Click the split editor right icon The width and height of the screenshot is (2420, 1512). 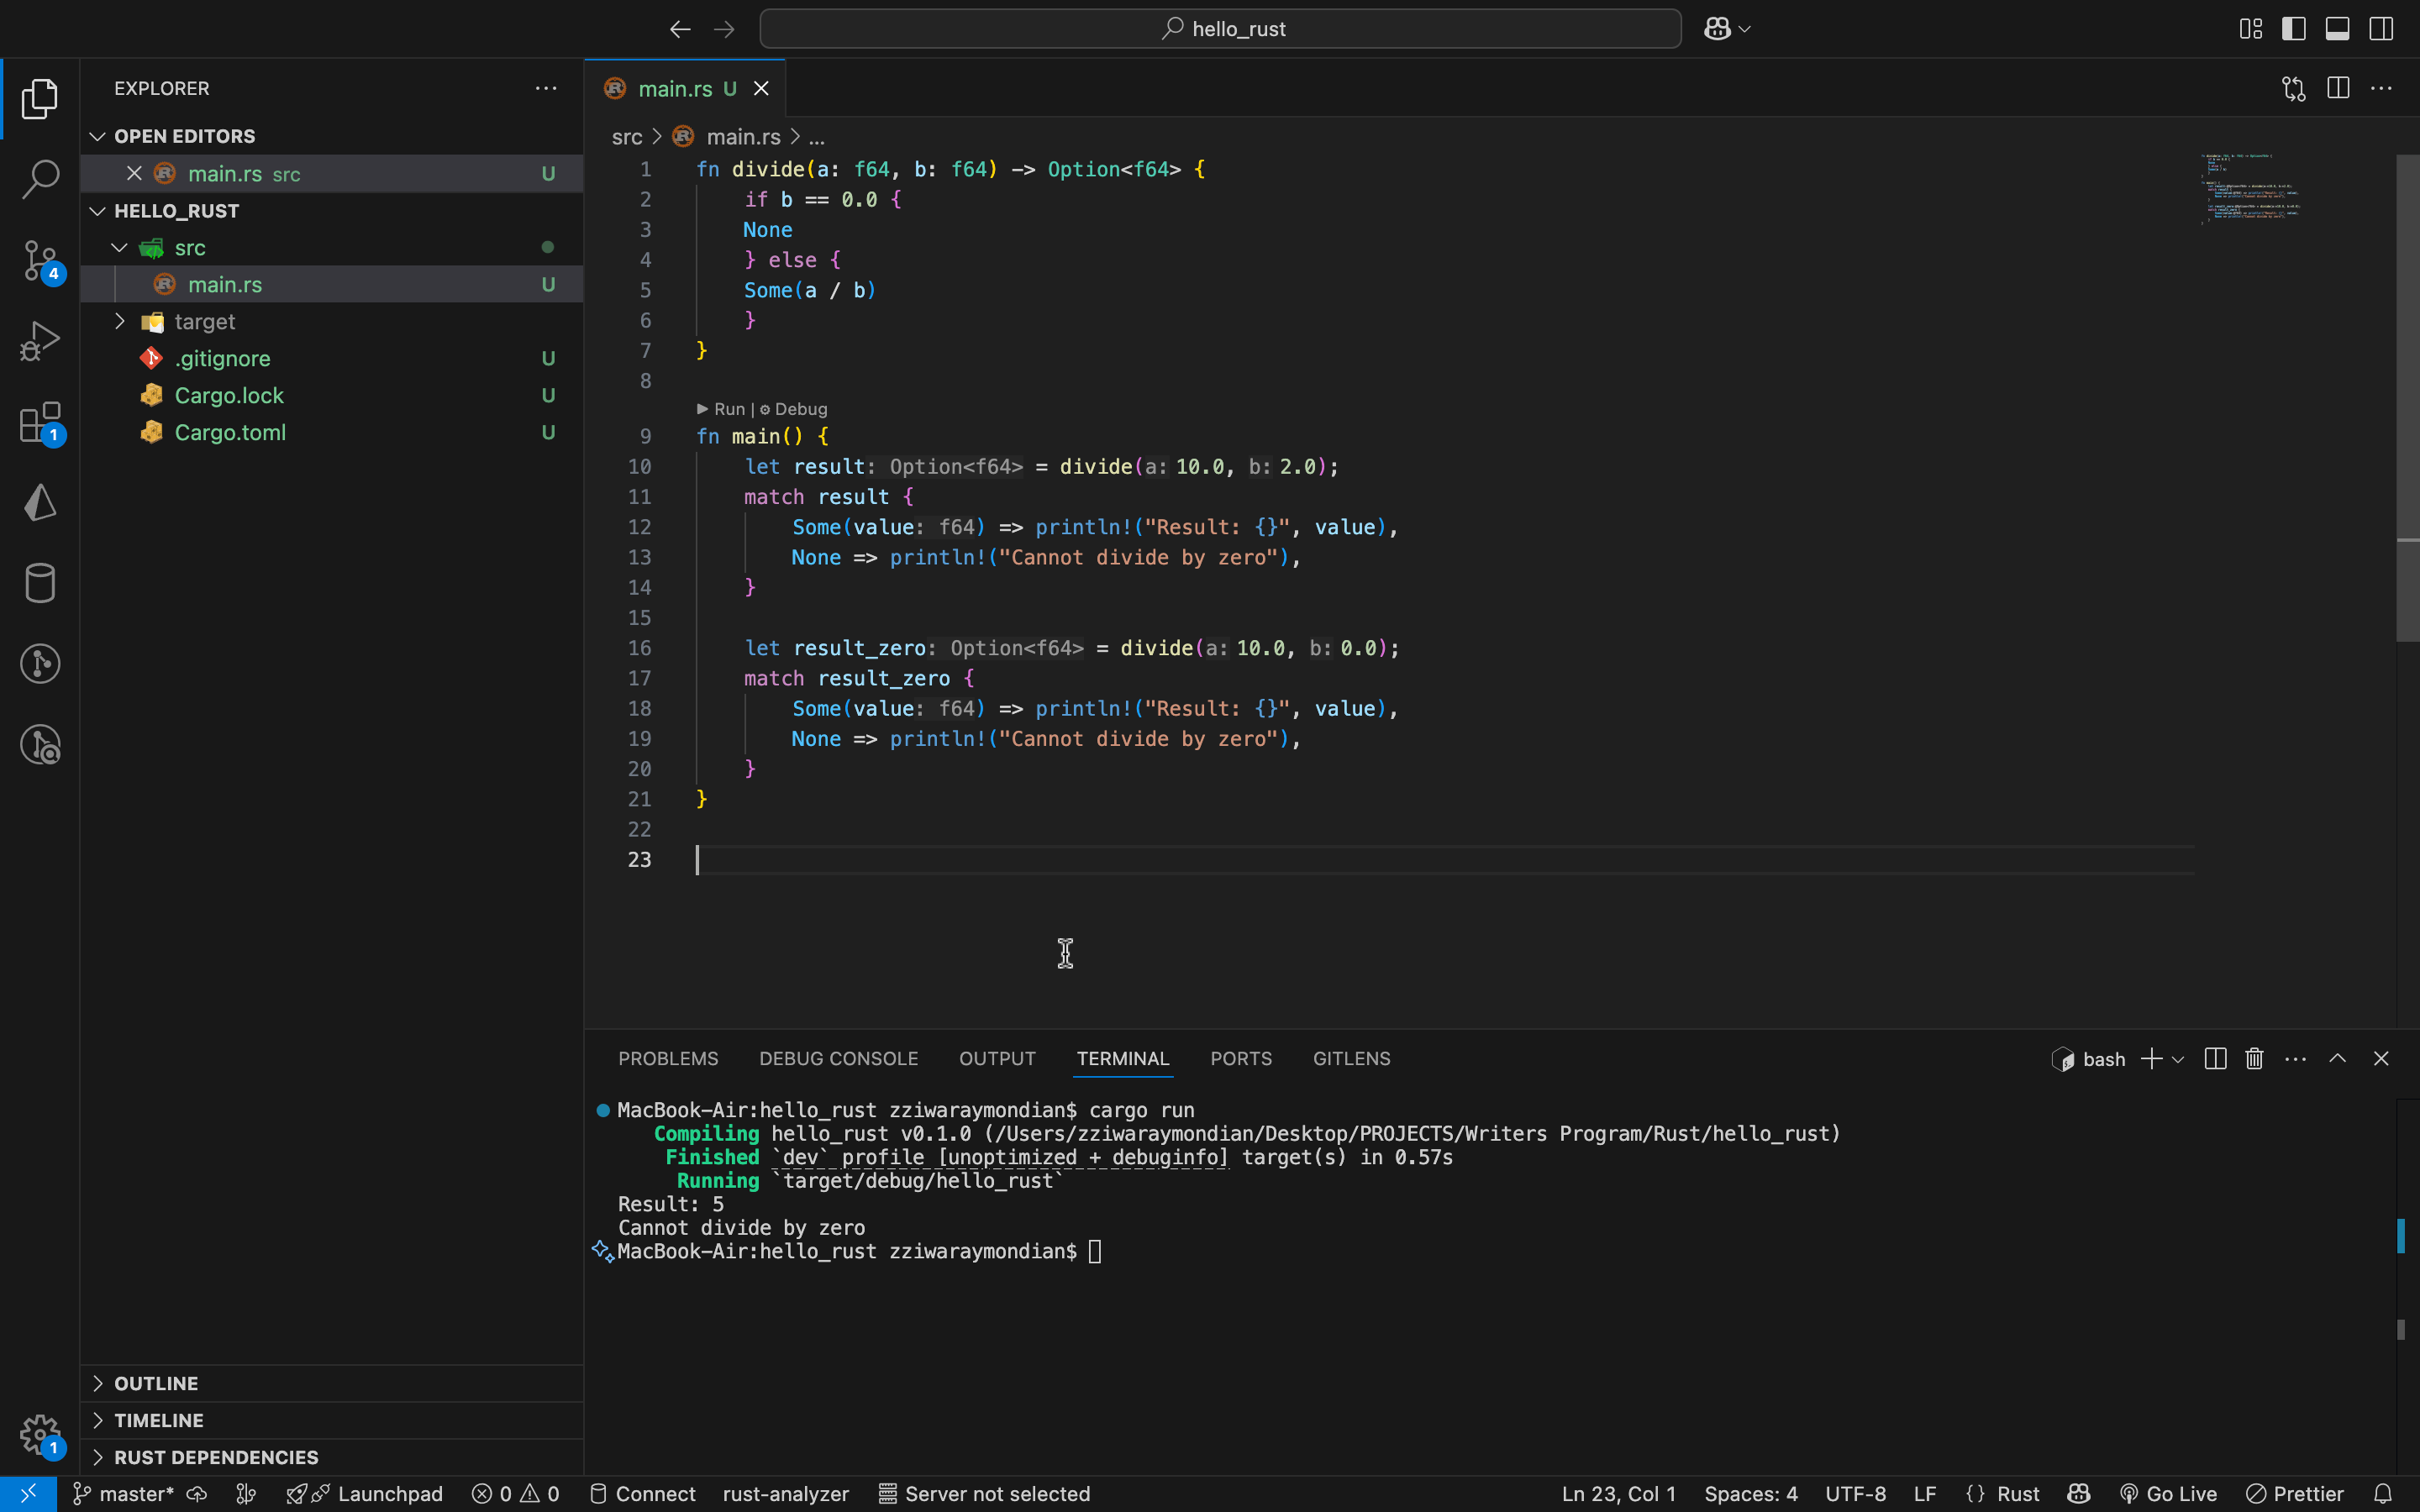2337,88
